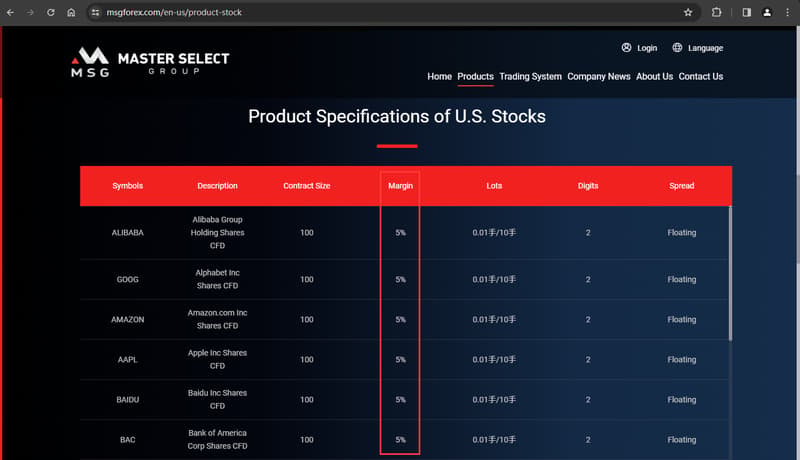Open the browser profile avatar icon
Viewport: 800px width, 460px height.
coord(767,12)
